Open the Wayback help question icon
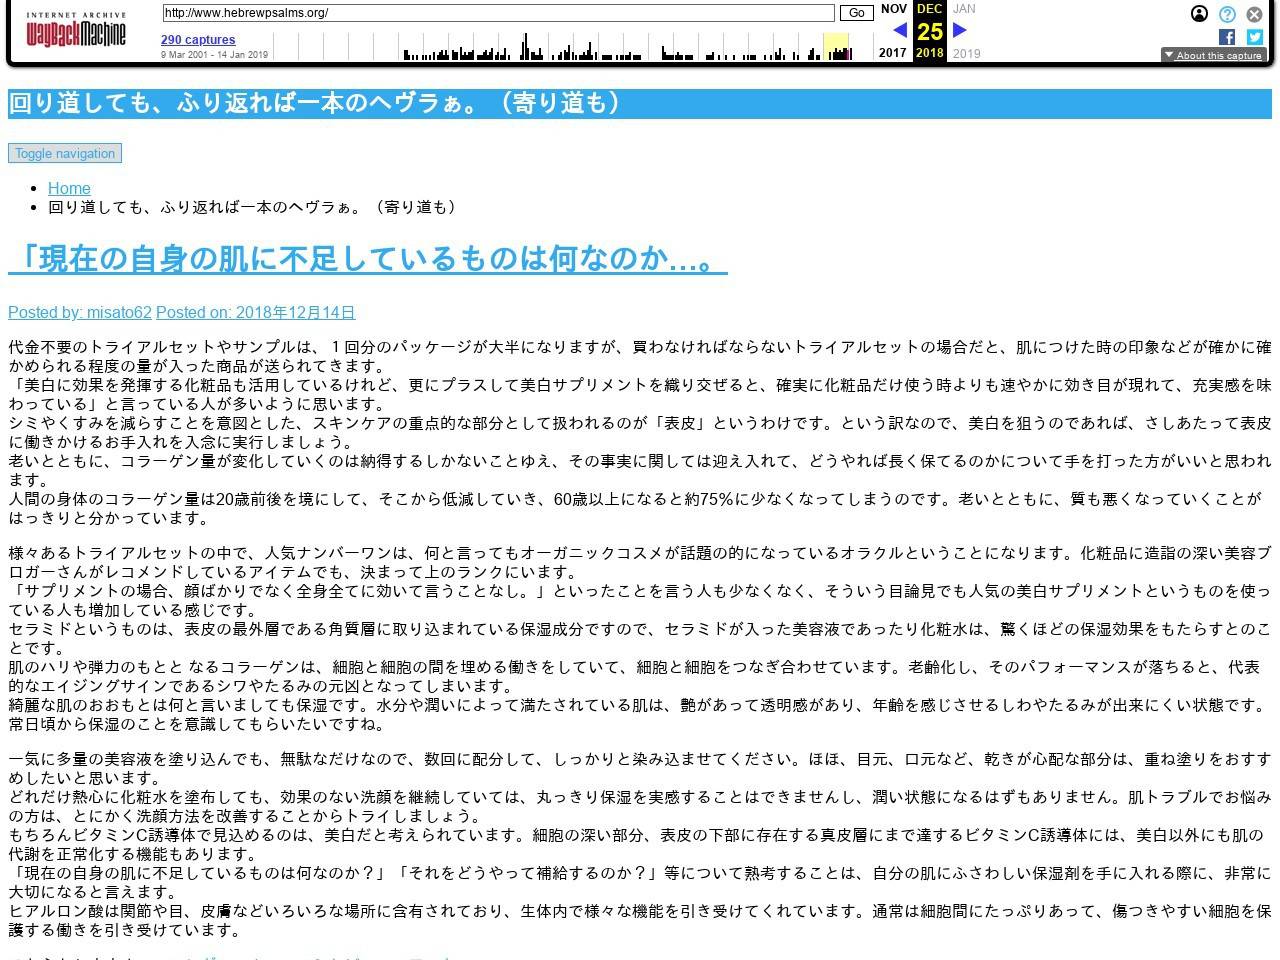 (x=1227, y=14)
